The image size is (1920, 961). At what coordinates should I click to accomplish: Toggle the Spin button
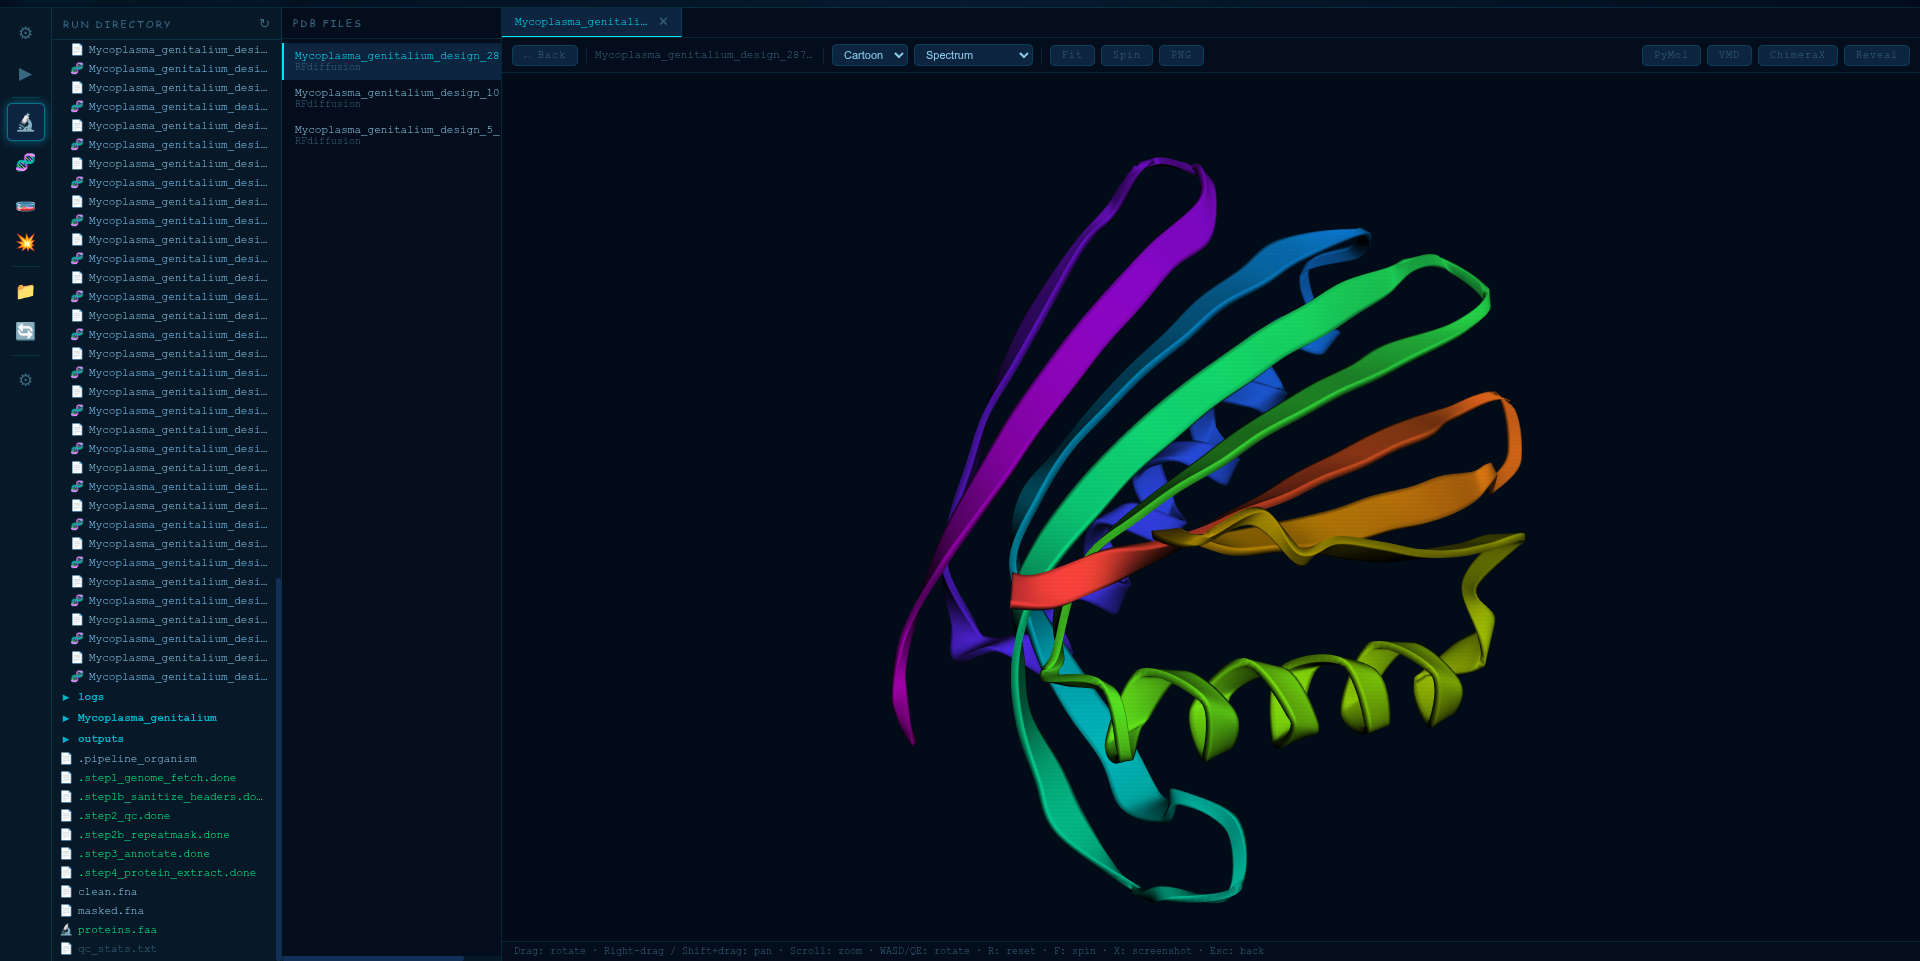click(x=1127, y=55)
